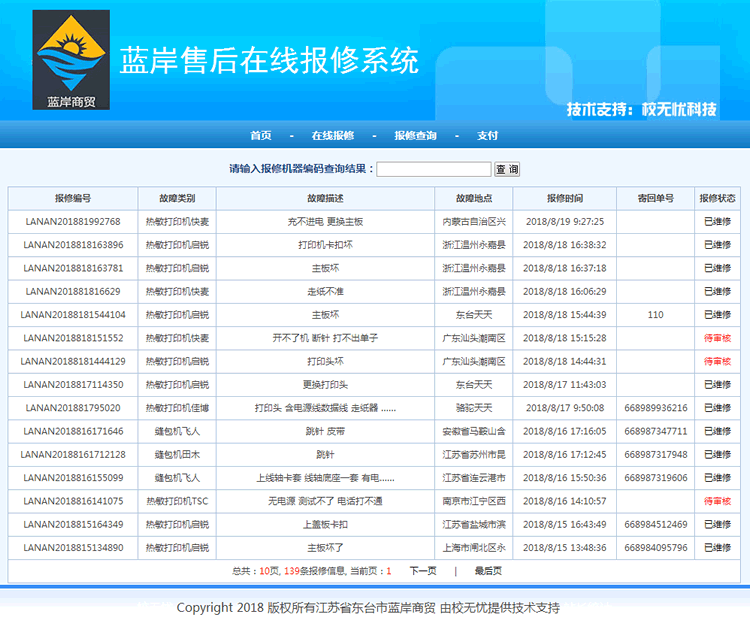
Task: Click the 蓝岸售后在线报修系统 page title
Action: tap(269, 61)
